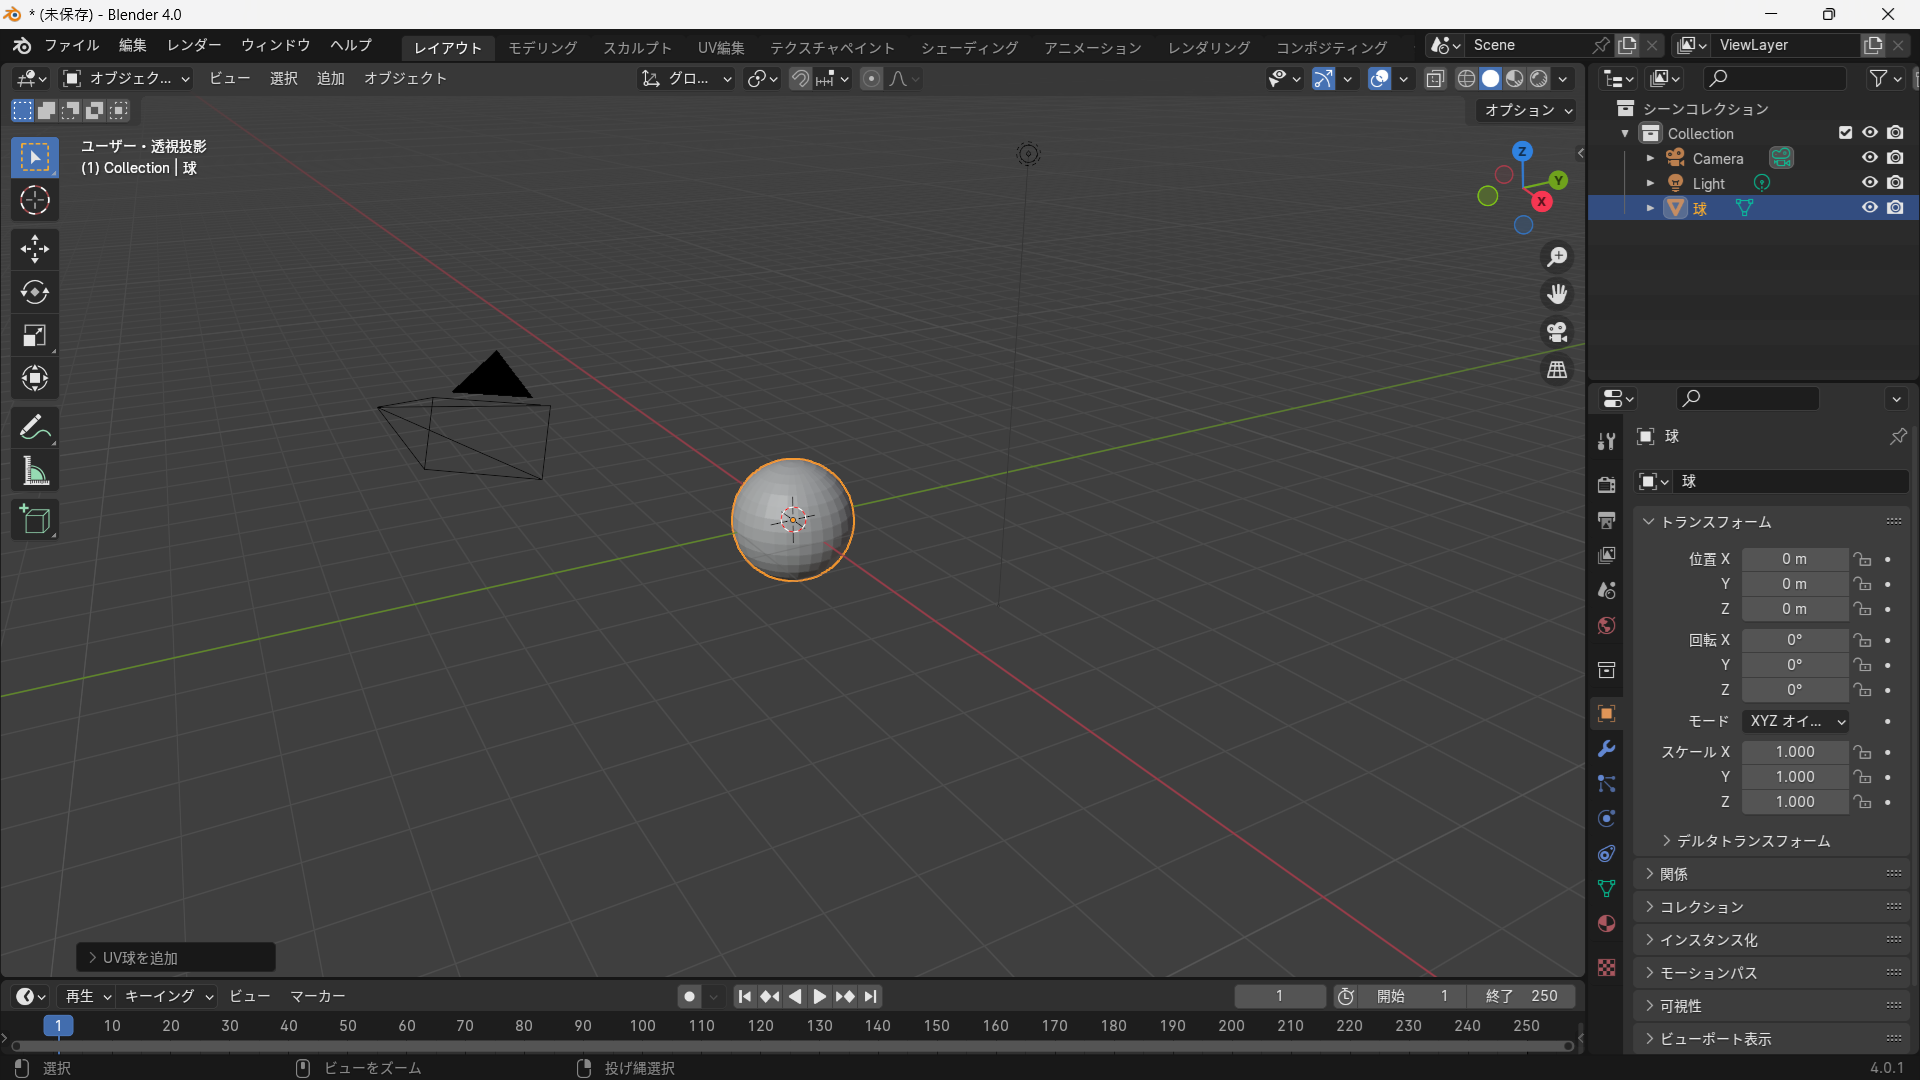Toggle camera view with camera icon
Screen dimensions: 1920x1080
(1557, 332)
